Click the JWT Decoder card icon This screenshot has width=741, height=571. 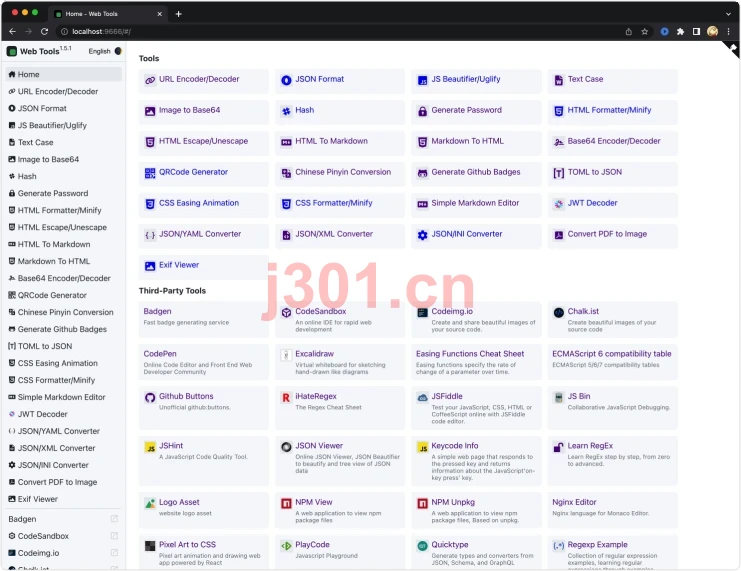559,204
